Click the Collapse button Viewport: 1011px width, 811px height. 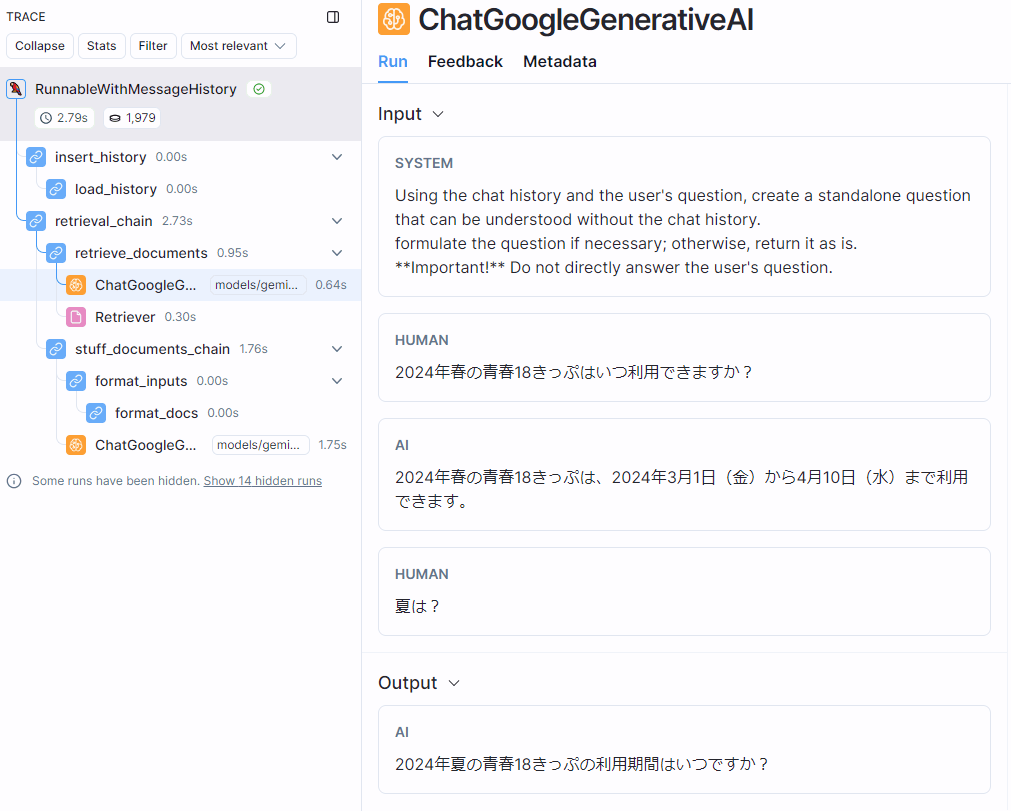40,46
